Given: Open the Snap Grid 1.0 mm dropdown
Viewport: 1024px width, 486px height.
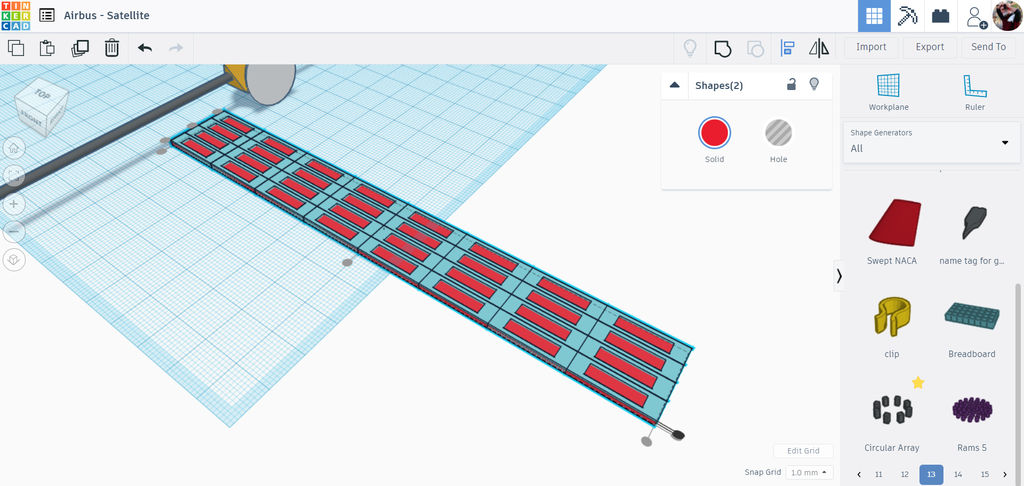Looking at the screenshot, I should click(810, 472).
